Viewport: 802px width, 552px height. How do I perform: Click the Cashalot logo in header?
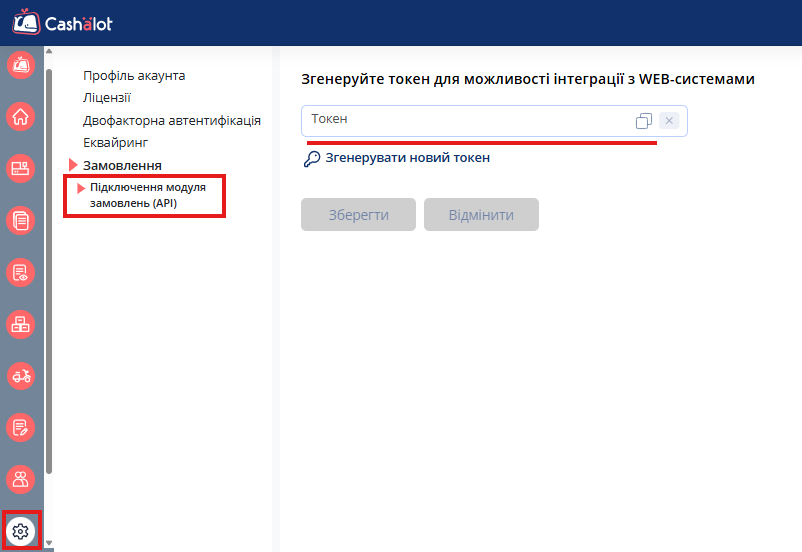62,22
